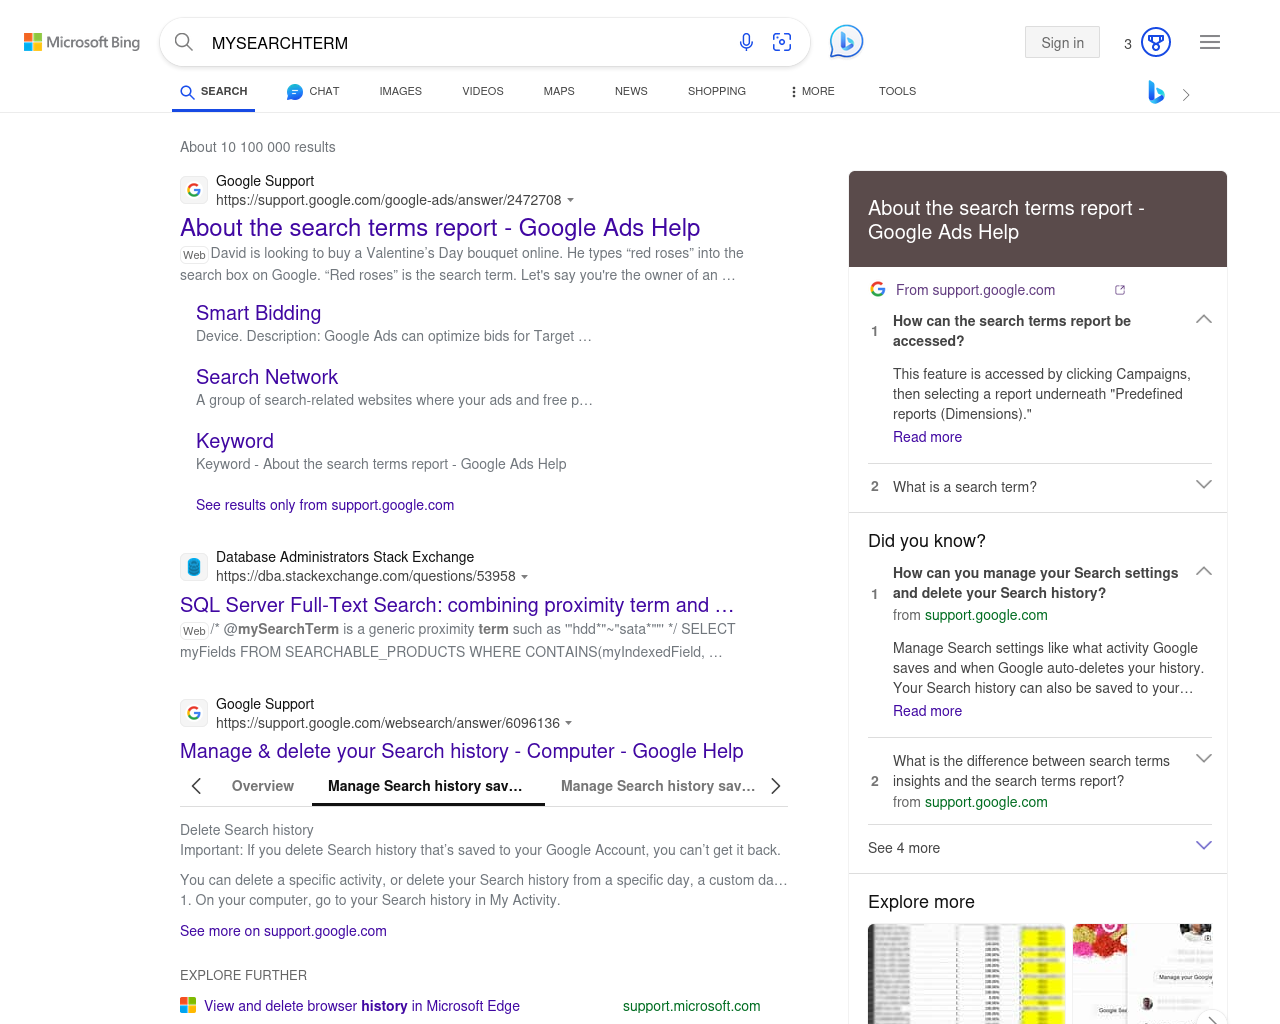Open 'SQL Server Full-Text Search' result
This screenshot has height=1024, width=1280.
pyautogui.click(x=457, y=605)
